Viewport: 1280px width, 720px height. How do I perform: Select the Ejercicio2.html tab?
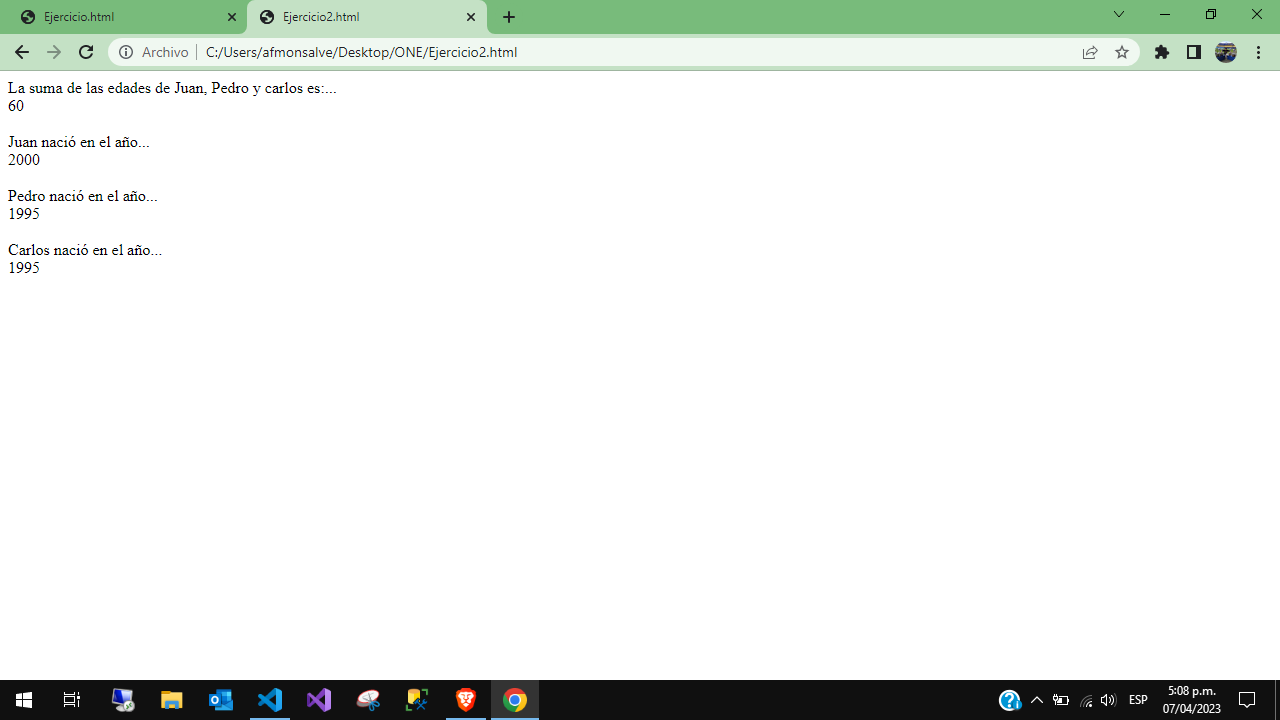point(367,17)
